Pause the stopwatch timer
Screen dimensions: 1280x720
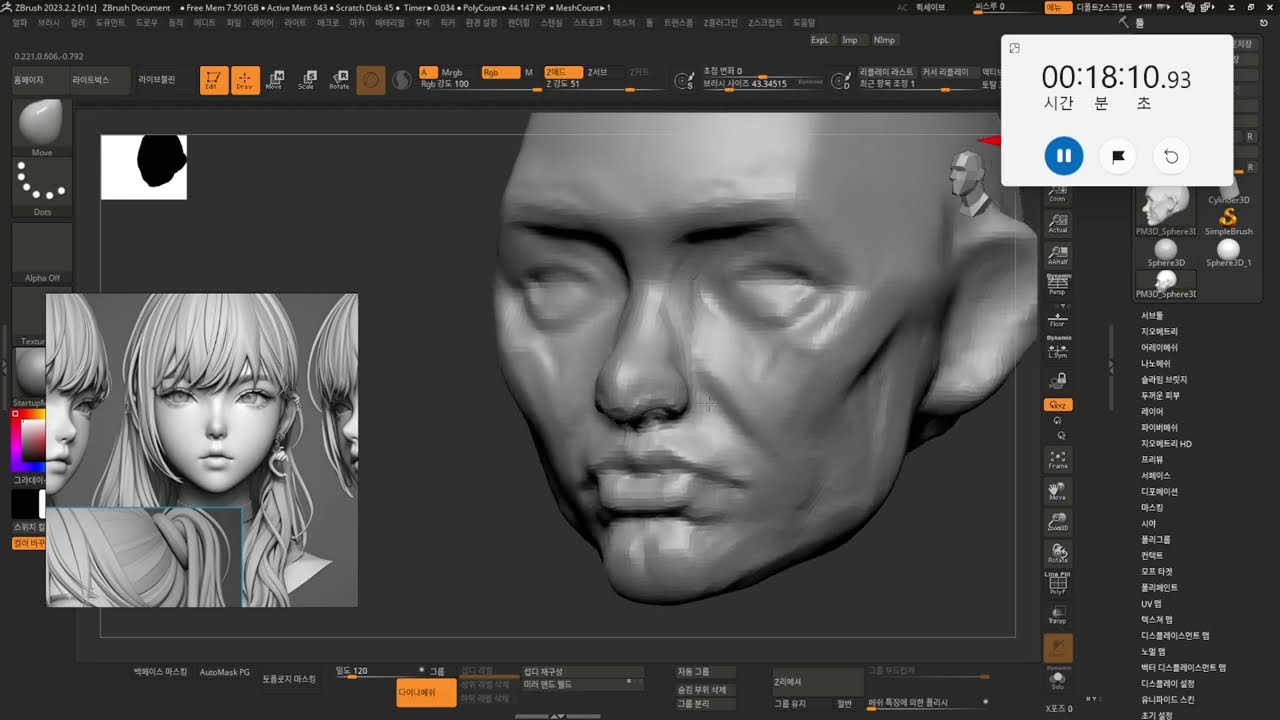pos(1064,156)
